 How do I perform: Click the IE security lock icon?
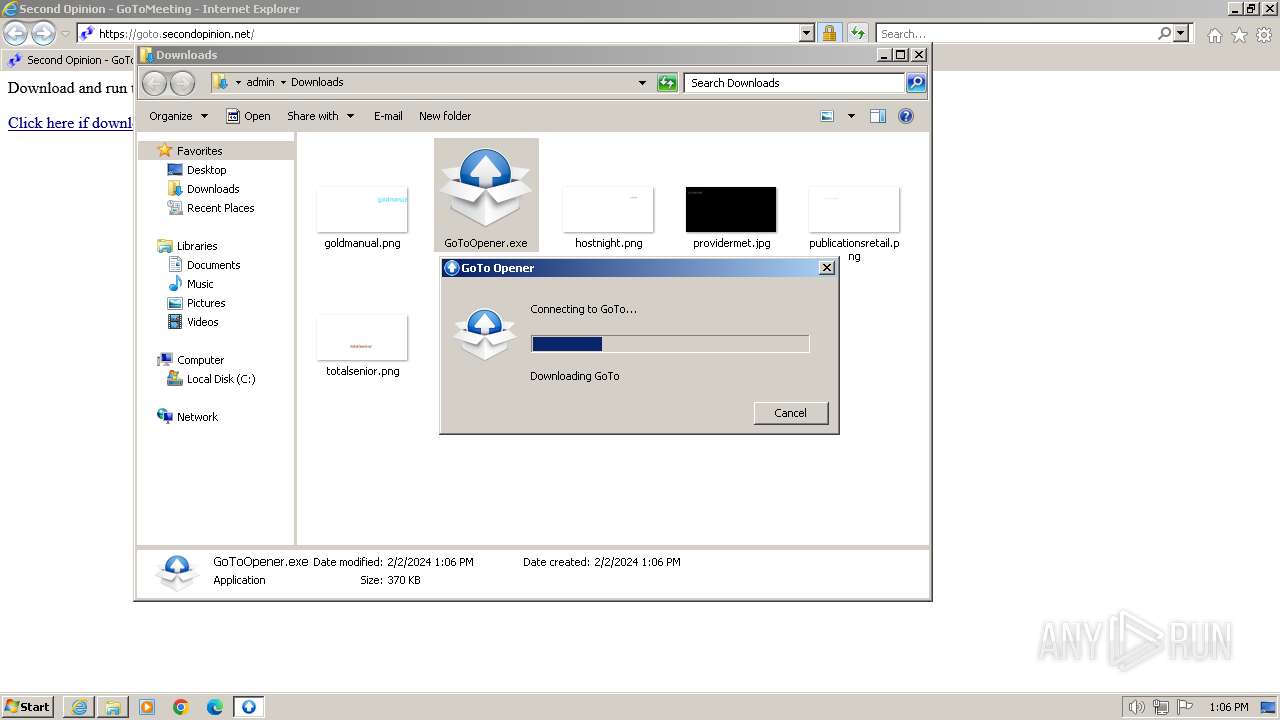pyautogui.click(x=829, y=33)
